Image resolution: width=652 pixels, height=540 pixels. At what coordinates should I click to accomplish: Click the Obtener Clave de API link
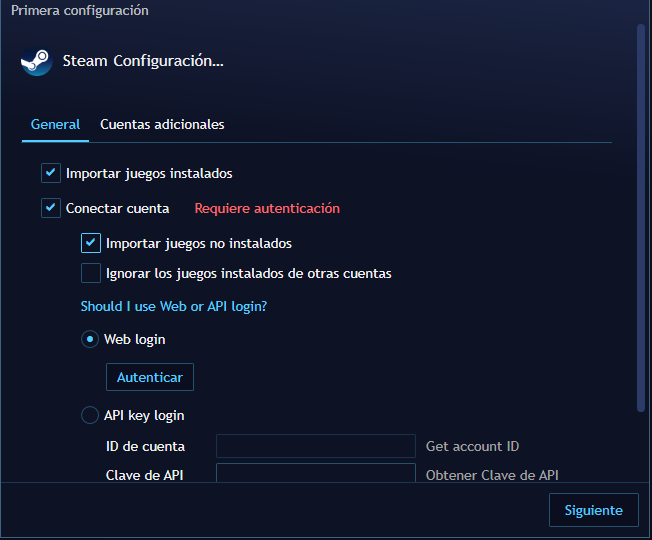pos(492,475)
